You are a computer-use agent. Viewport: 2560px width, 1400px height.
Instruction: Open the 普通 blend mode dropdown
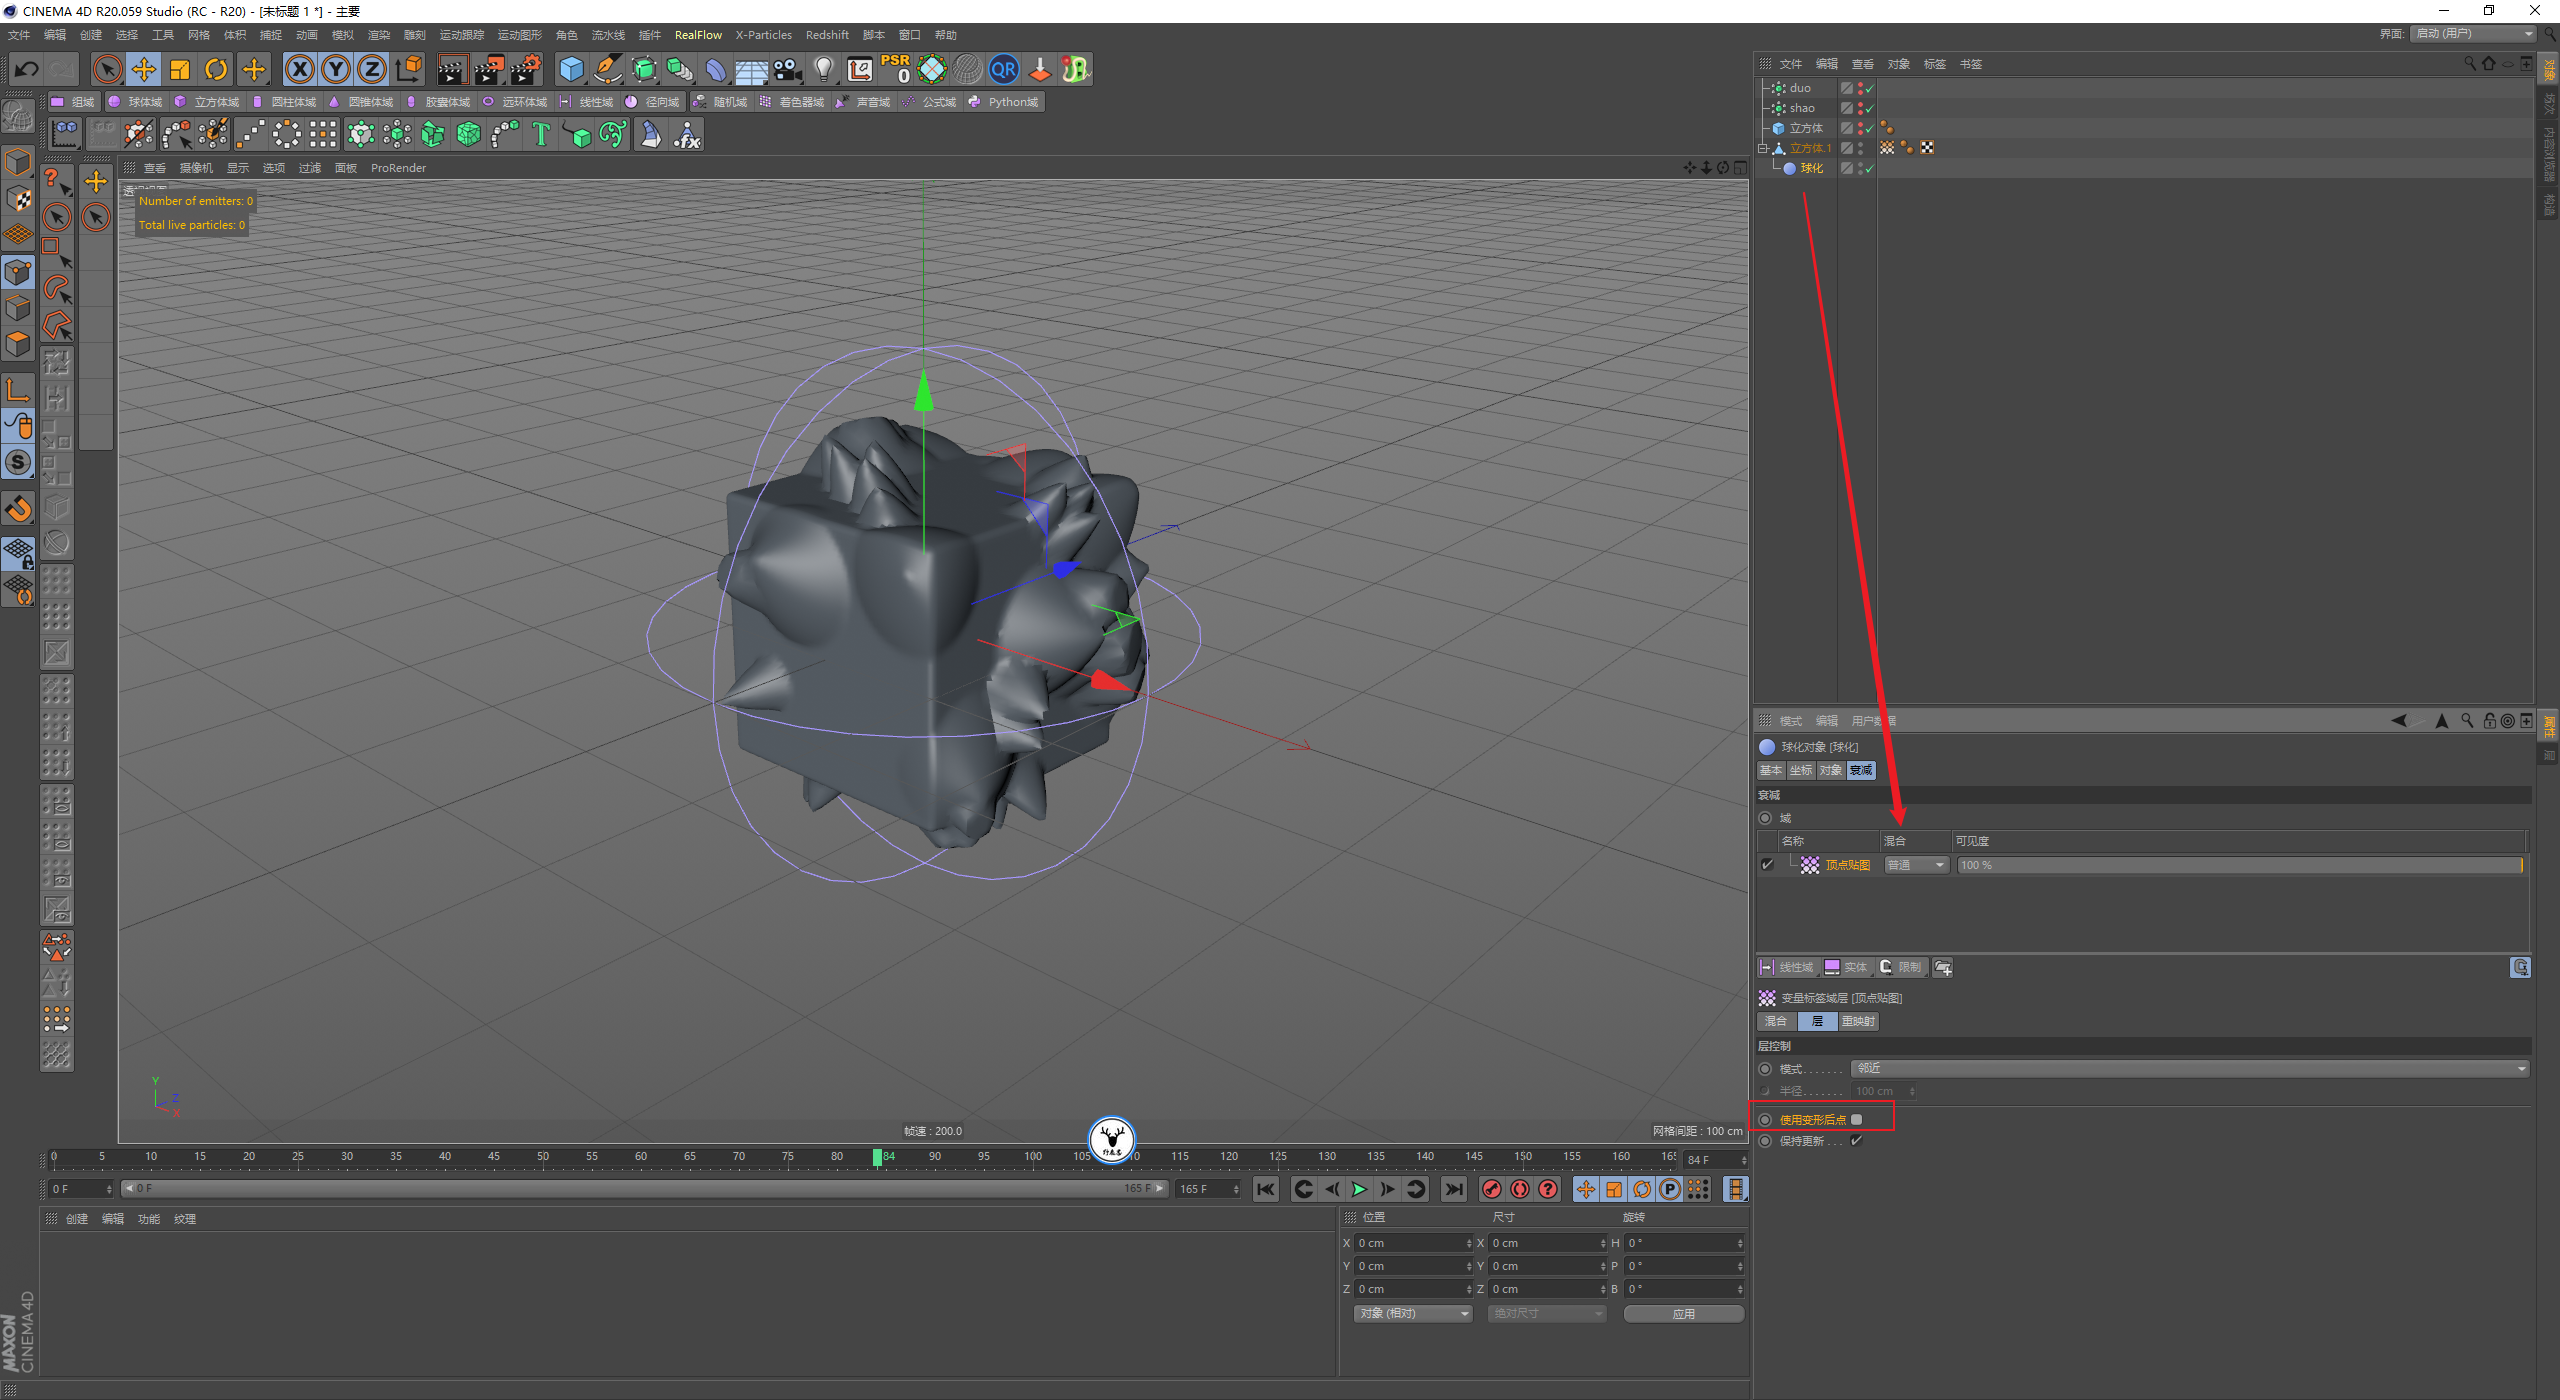[1916, 865]
